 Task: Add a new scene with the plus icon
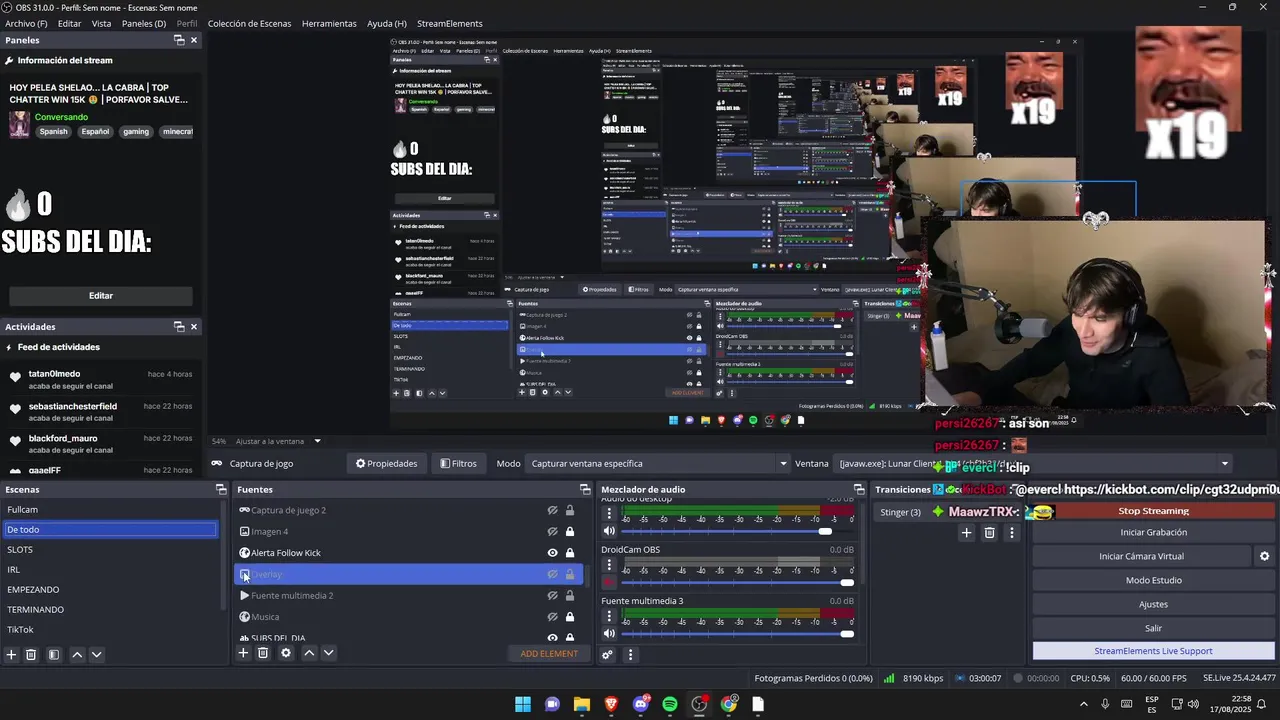tap(11, 654)
